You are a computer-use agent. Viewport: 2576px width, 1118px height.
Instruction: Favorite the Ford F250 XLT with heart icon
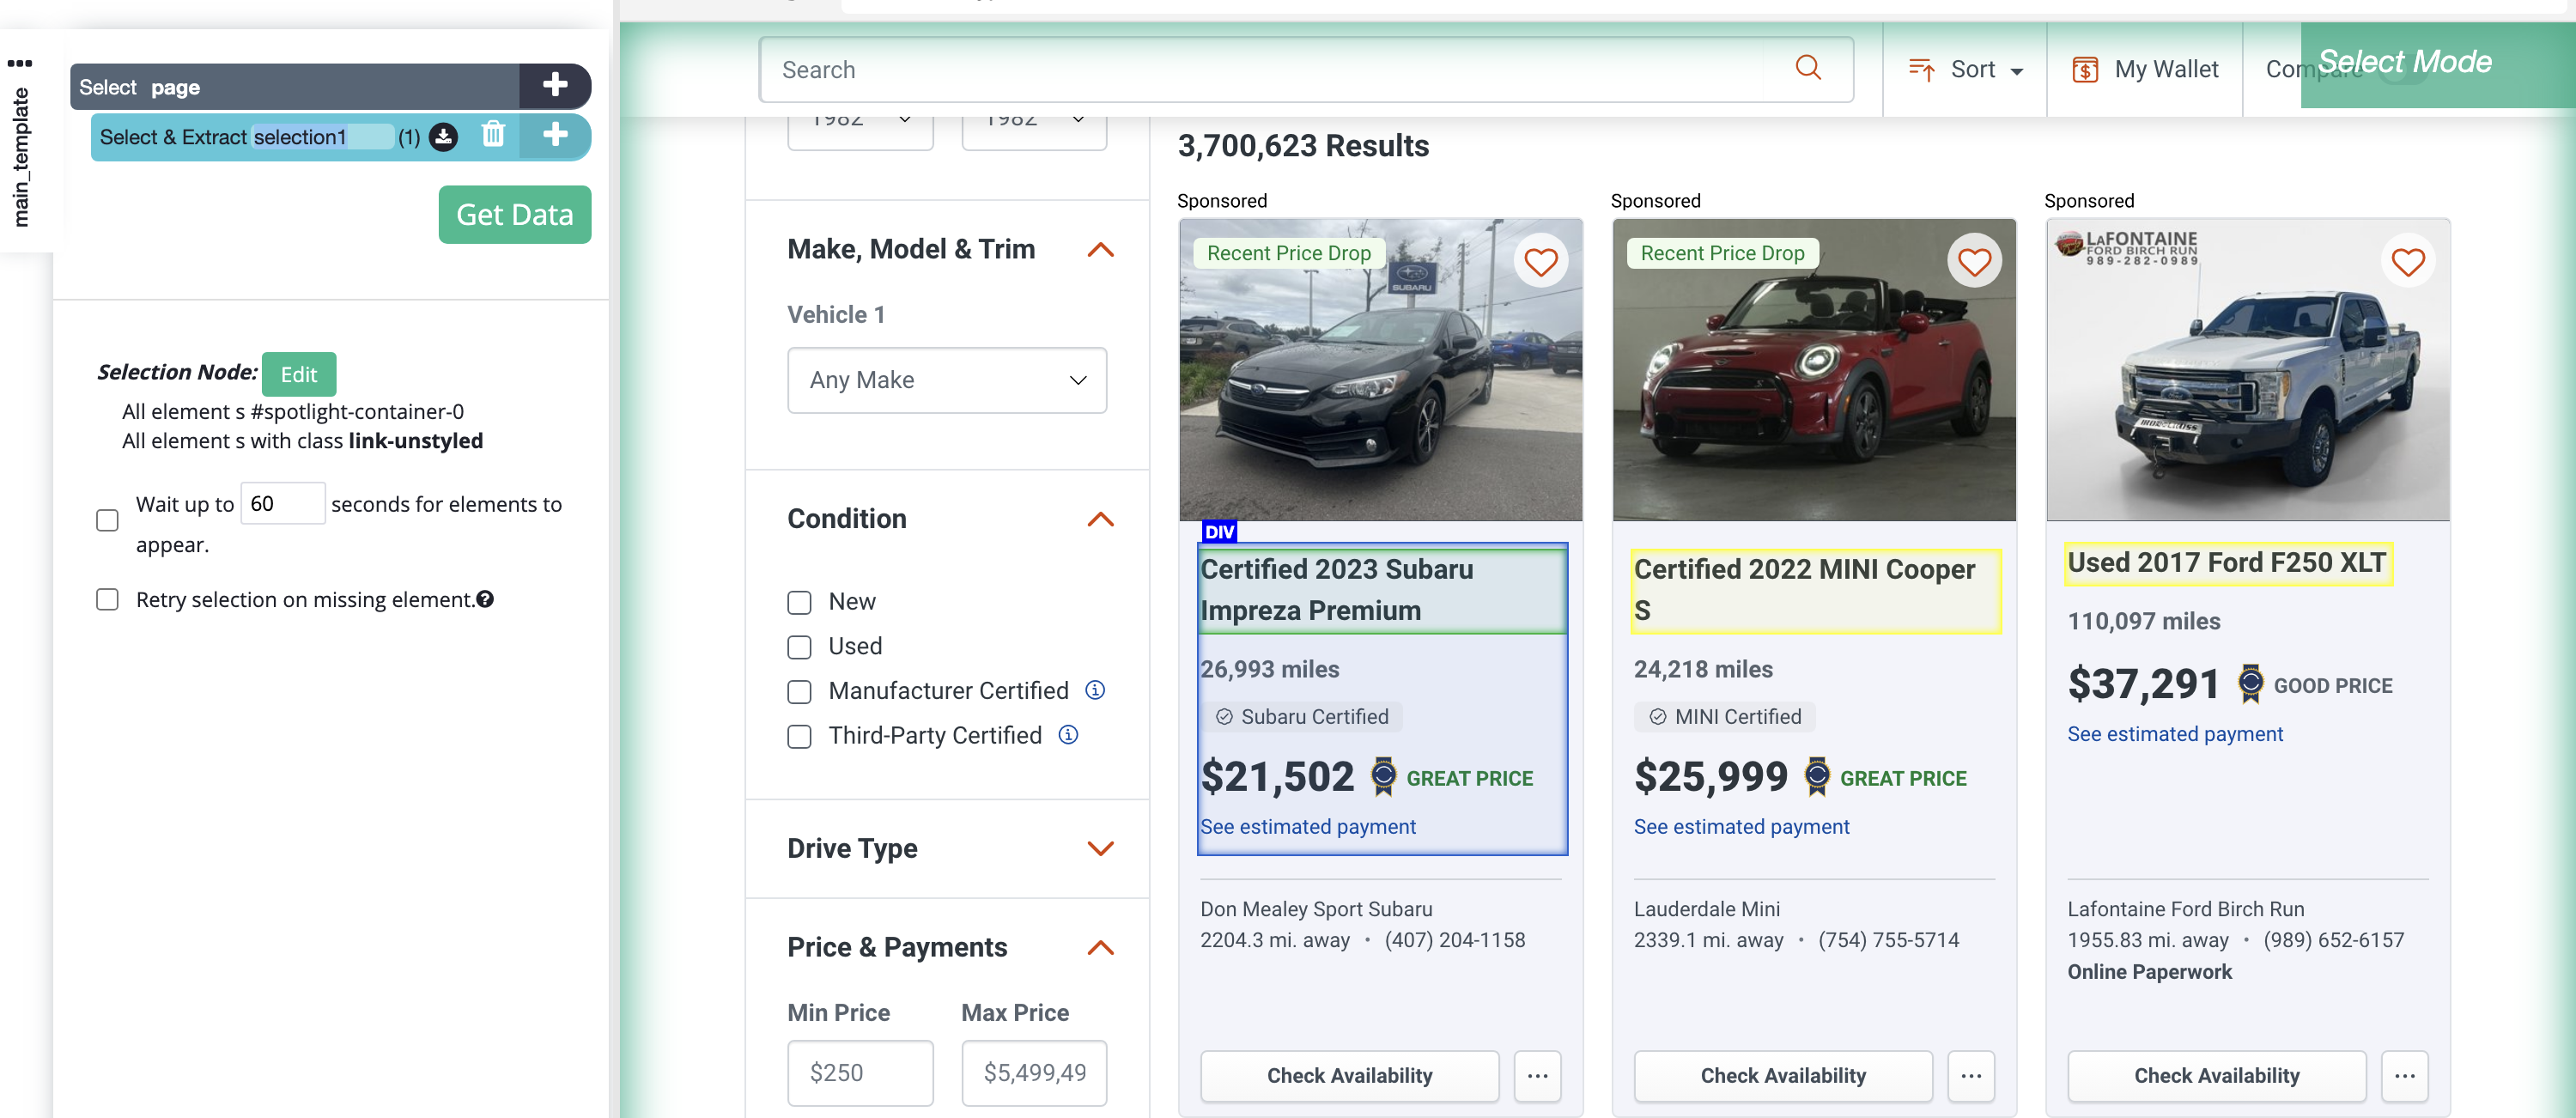pyautogui.click(x=2407, y=262)
